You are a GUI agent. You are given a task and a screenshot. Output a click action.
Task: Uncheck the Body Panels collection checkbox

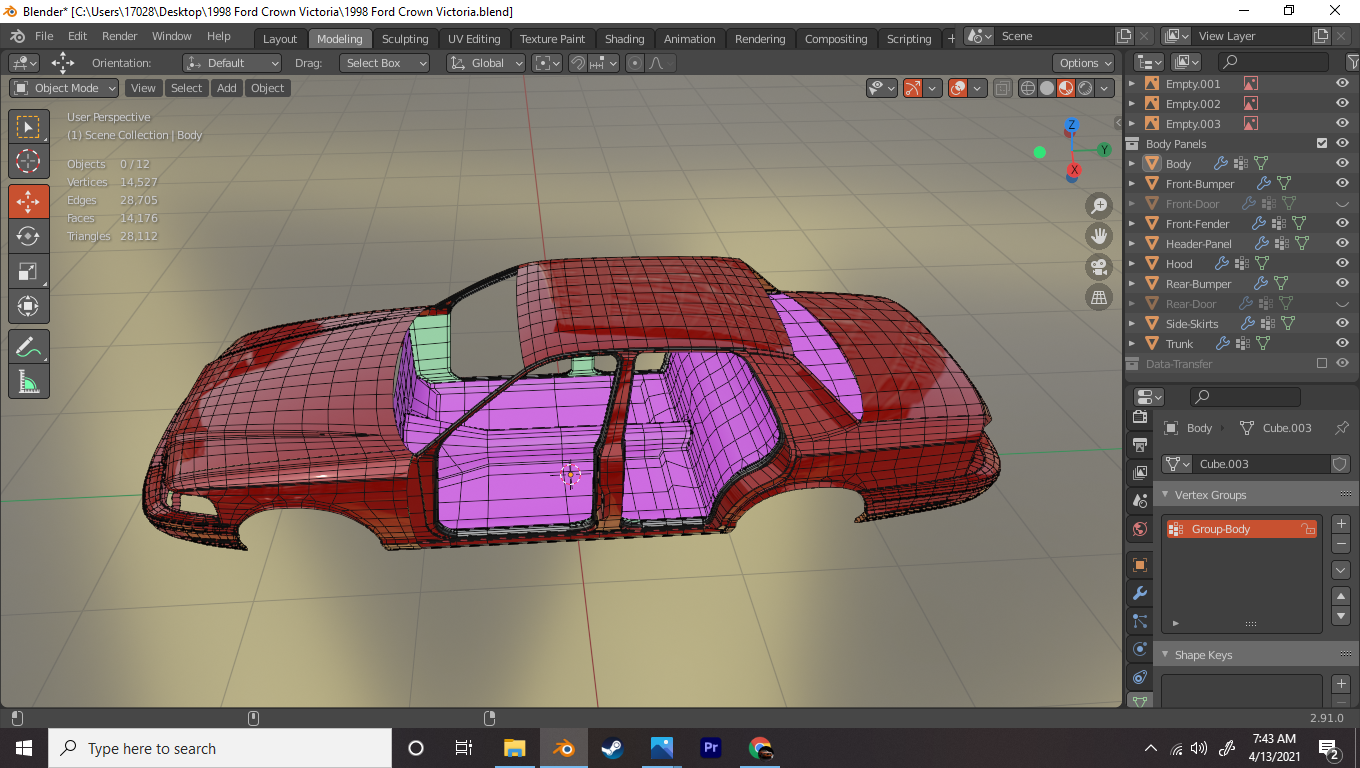[1322, 144]
